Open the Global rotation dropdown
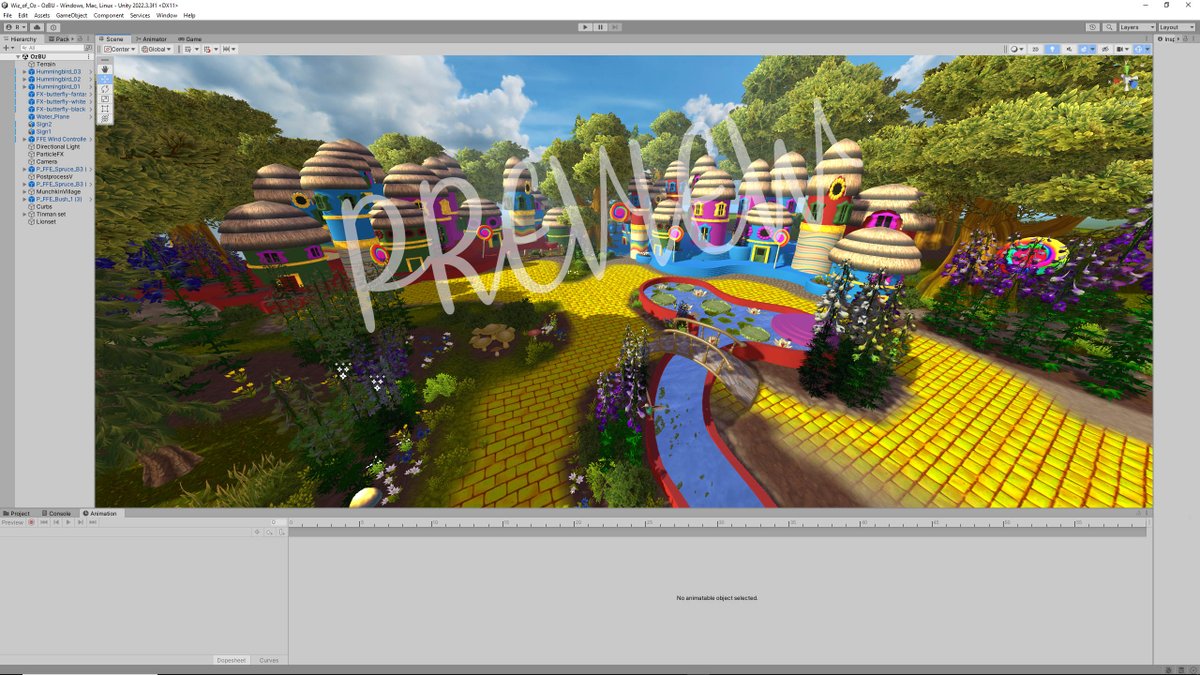Viewport: 1200px width, 675px height. 156,49
